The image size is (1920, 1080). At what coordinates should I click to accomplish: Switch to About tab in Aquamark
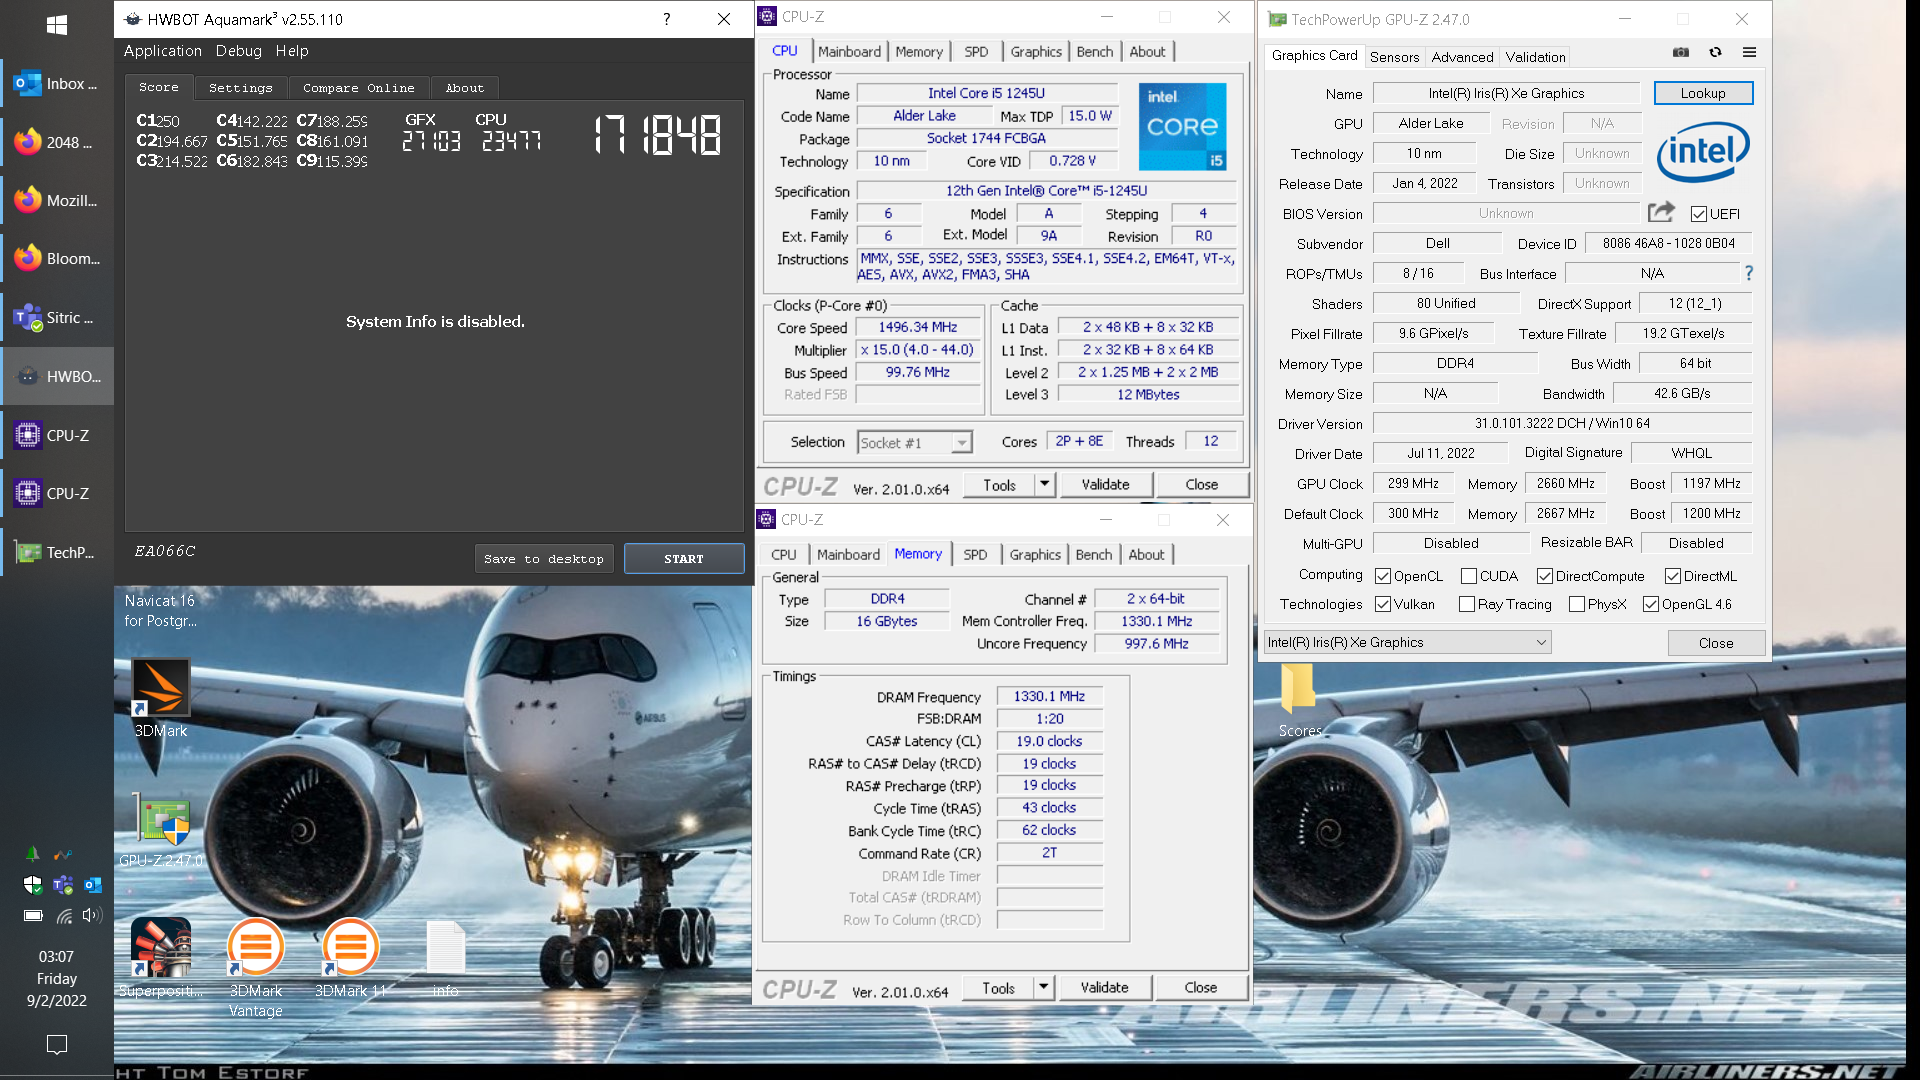coord(465,88)
